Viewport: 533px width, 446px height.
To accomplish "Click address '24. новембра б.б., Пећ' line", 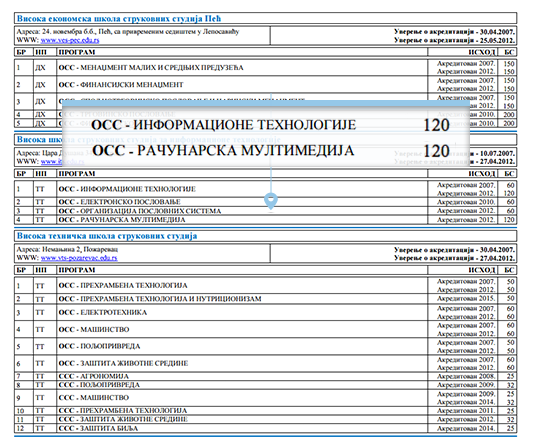I will (128, 32).
